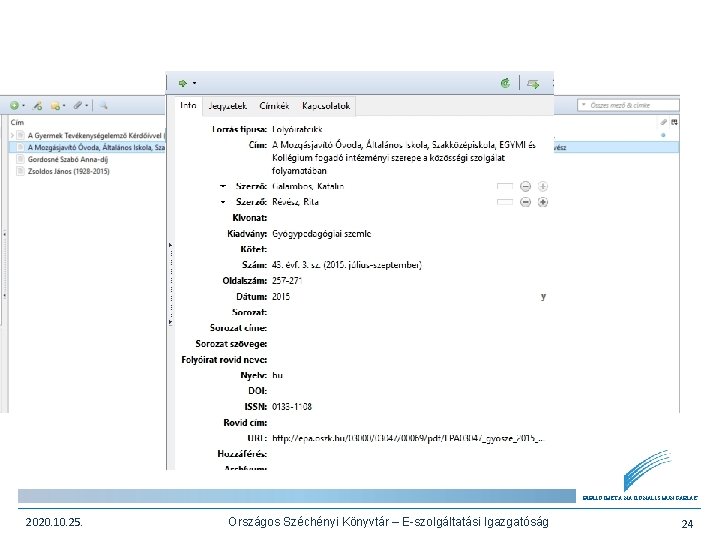
Task: Click the attachment column paperclip header icon
Action: pos(664,122)
